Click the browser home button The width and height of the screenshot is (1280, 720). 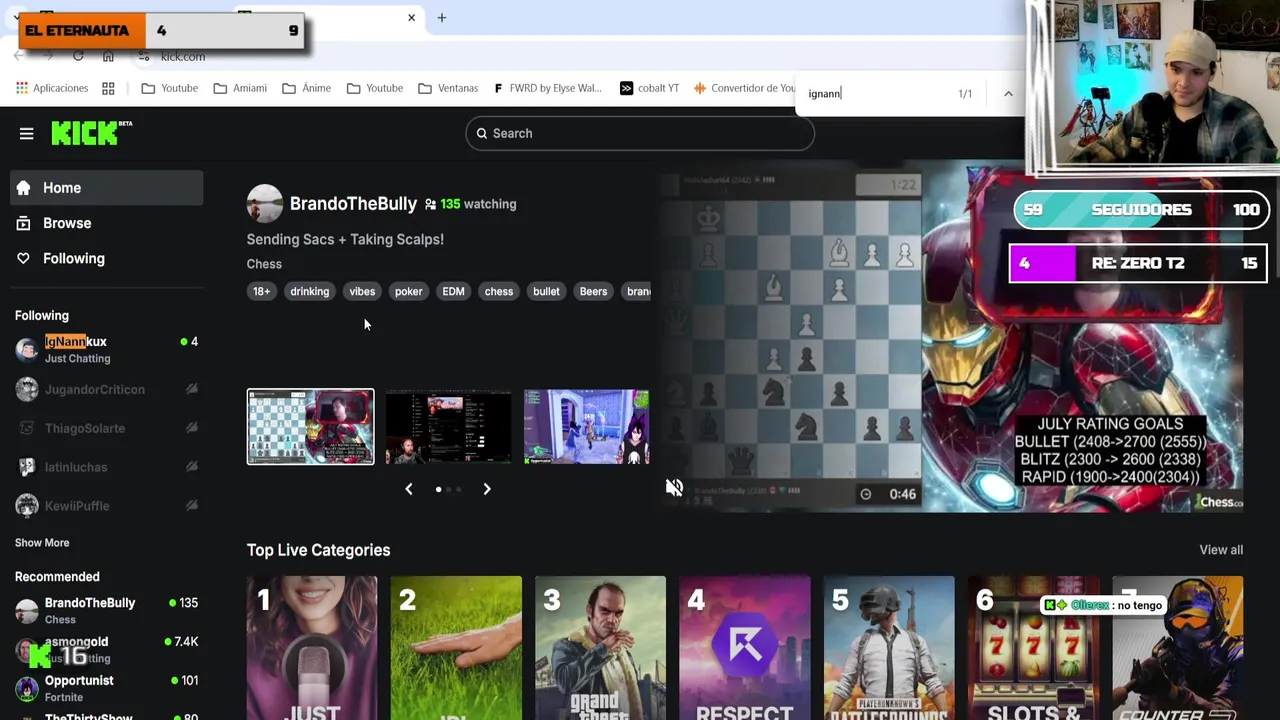(108, 56)
